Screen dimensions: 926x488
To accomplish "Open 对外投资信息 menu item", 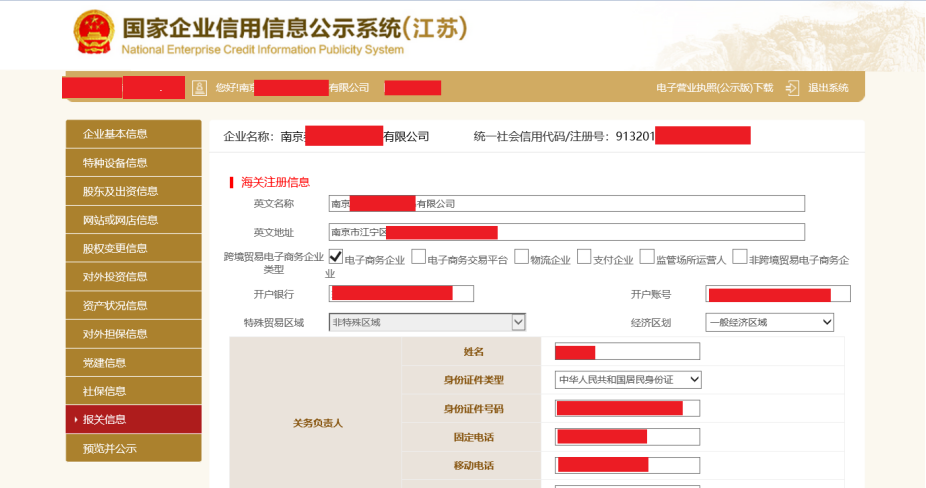I will pyautogui.click(x=133, y=276).
